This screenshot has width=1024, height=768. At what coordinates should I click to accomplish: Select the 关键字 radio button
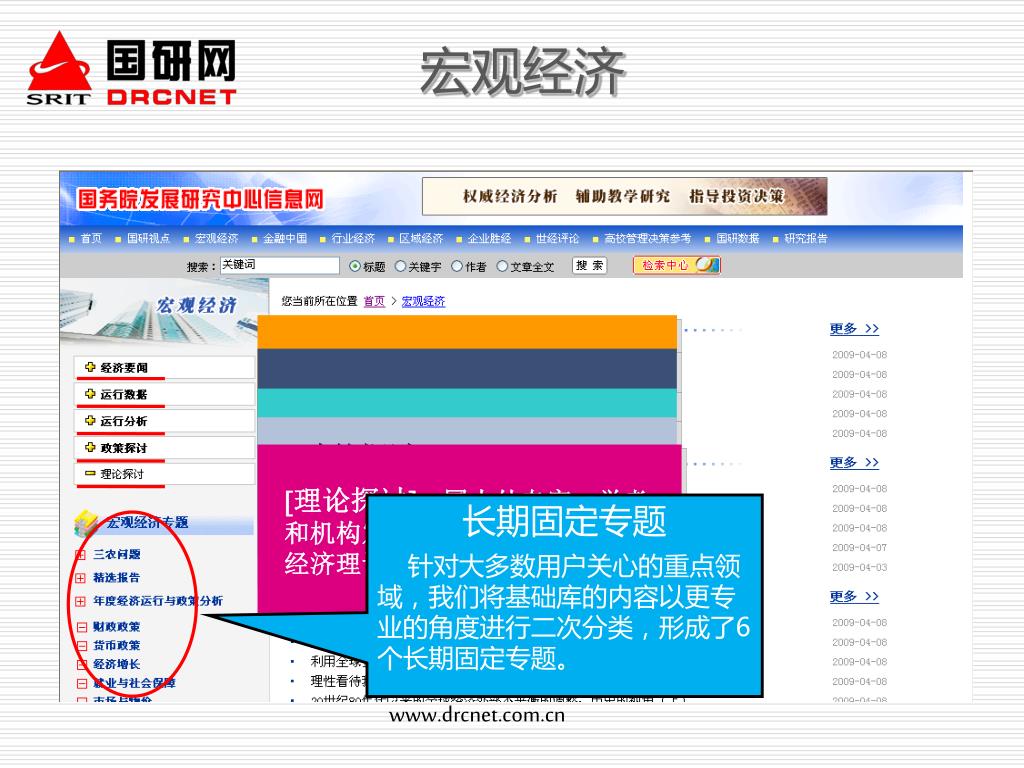point(400,266)
